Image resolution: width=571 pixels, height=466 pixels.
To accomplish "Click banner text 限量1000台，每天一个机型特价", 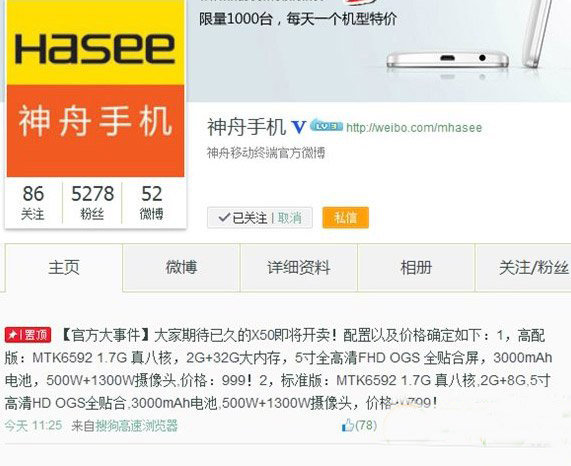I will 298,19.
